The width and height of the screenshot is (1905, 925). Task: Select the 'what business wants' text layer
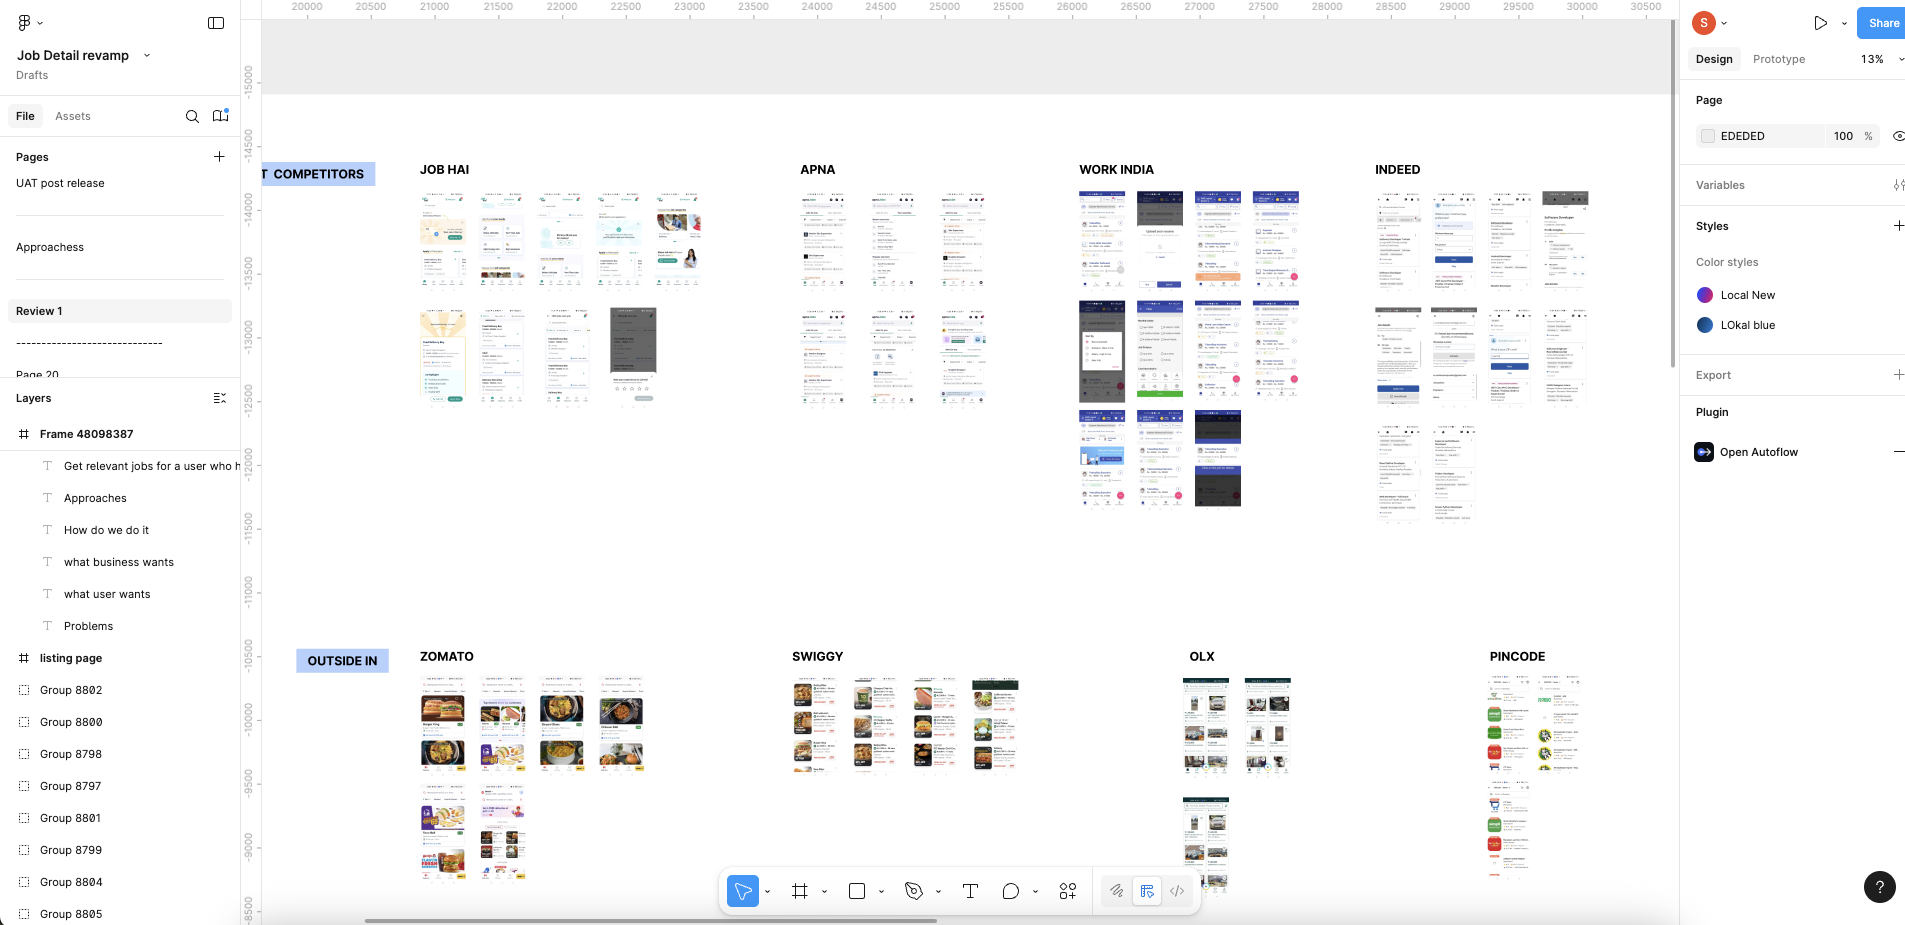pos(120,562)
